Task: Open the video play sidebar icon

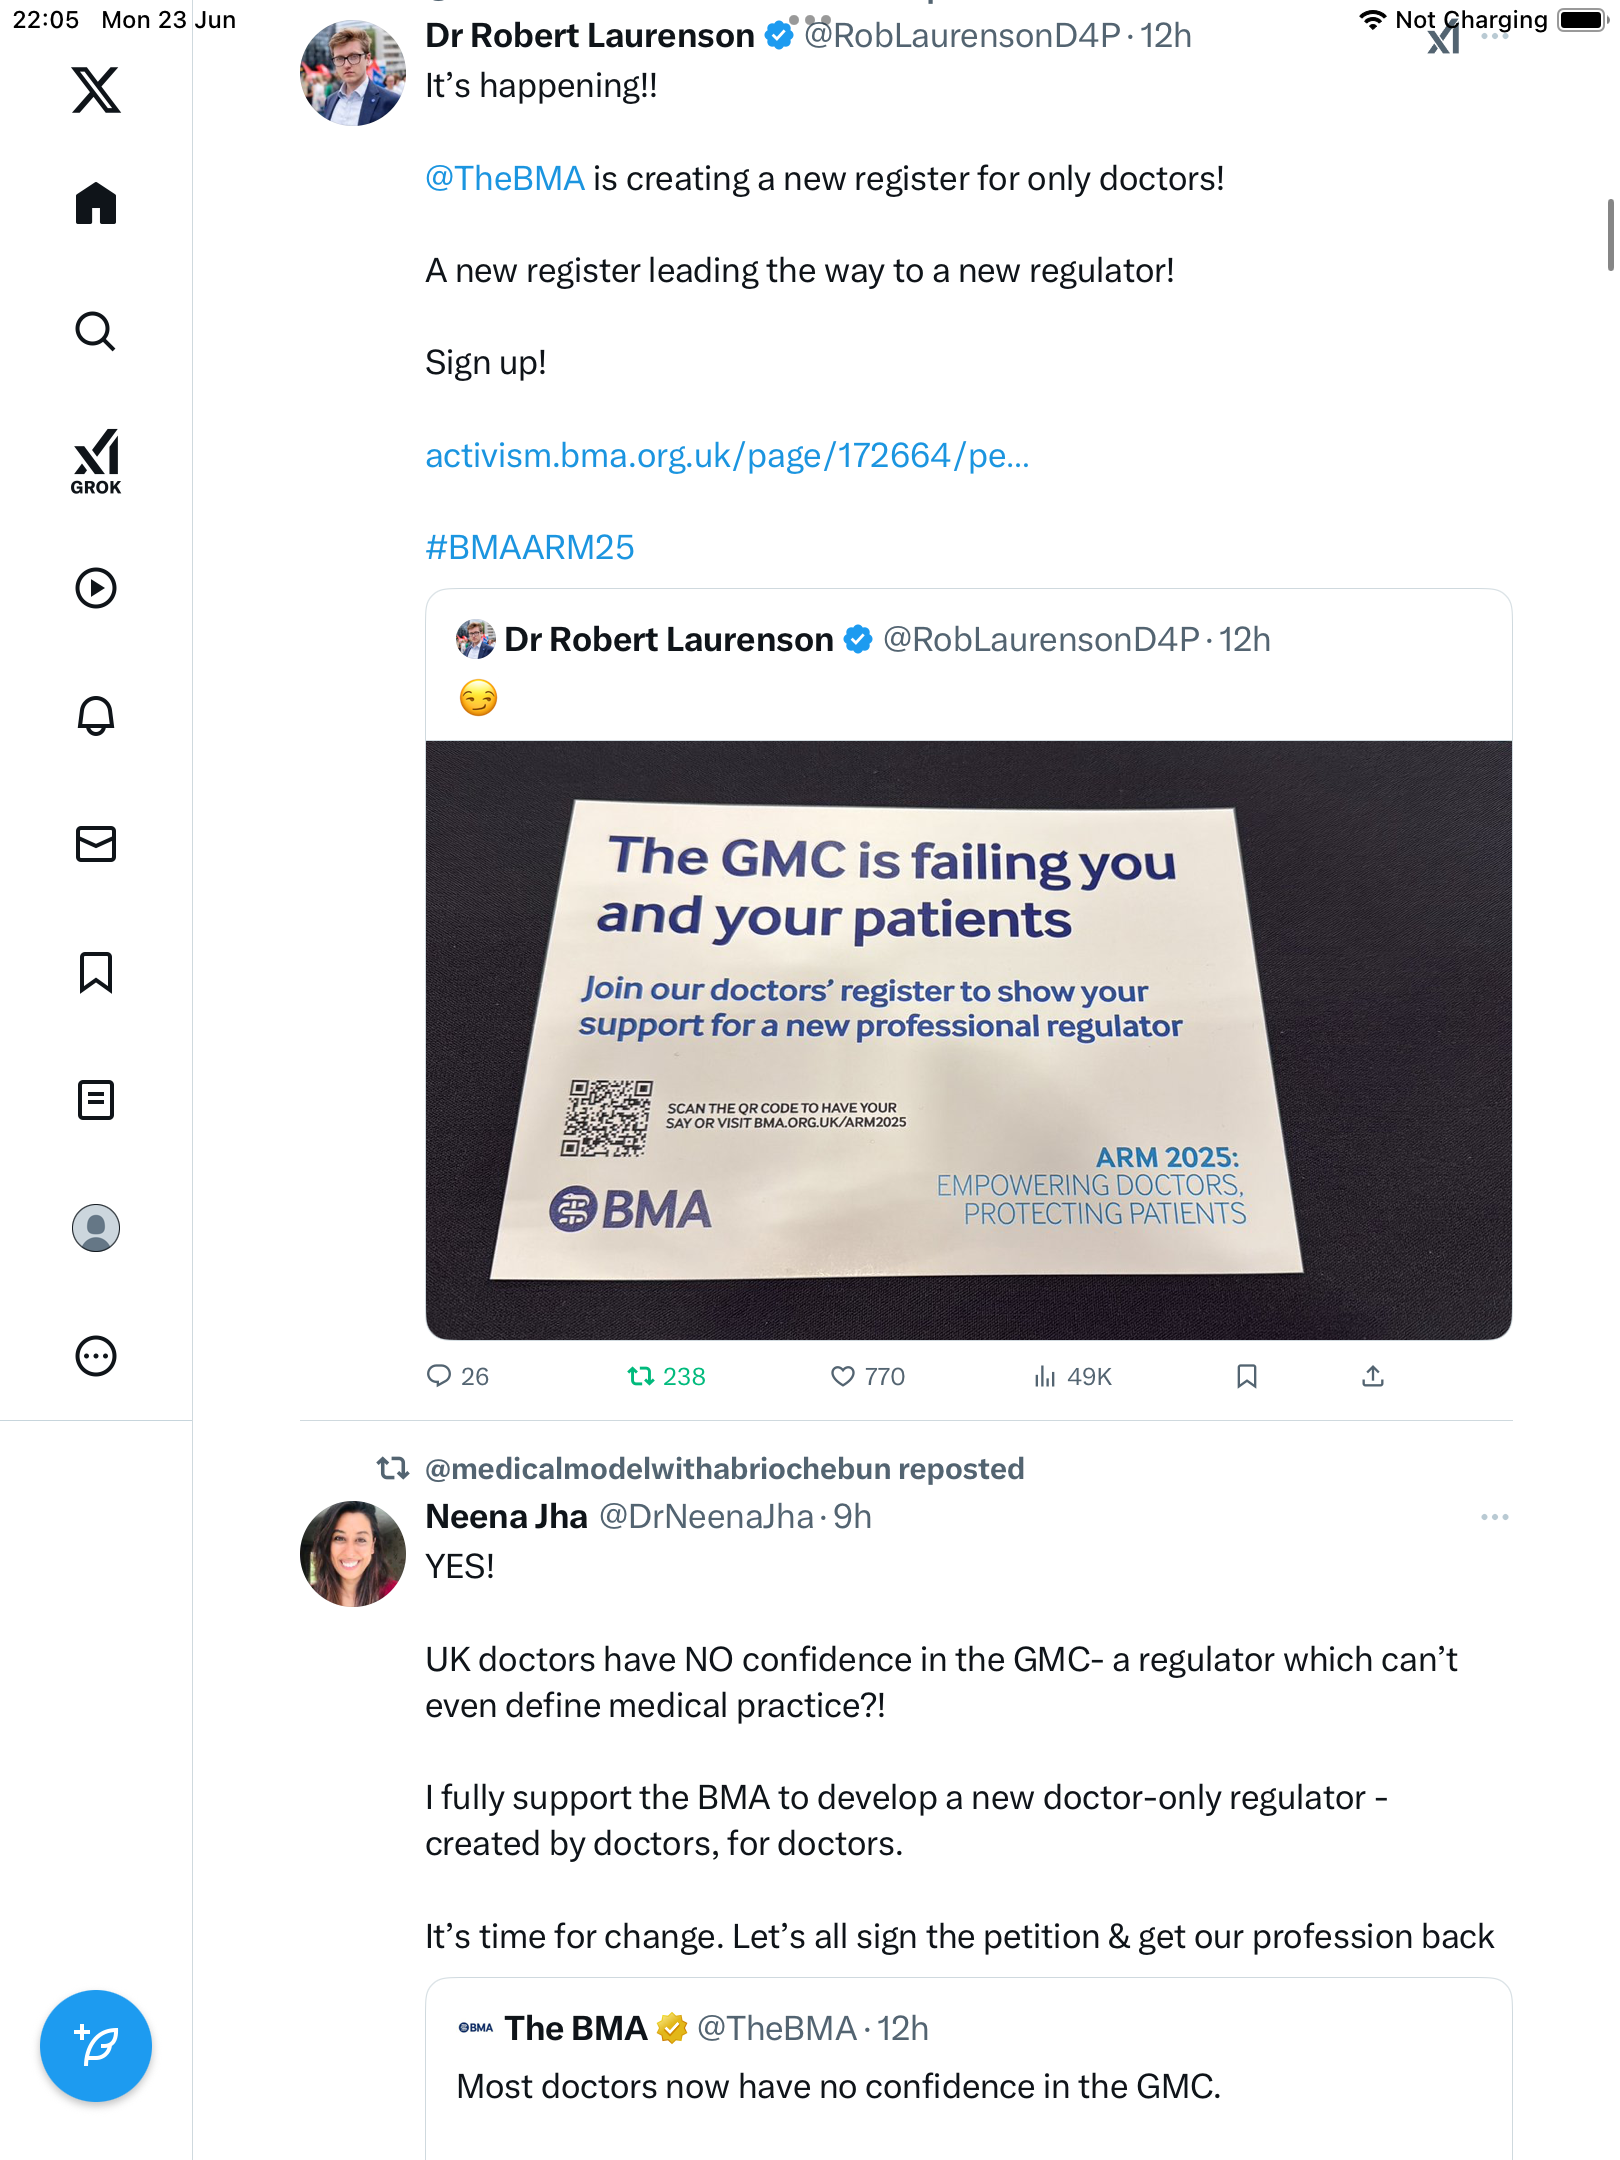Action: tap(96, 588)
